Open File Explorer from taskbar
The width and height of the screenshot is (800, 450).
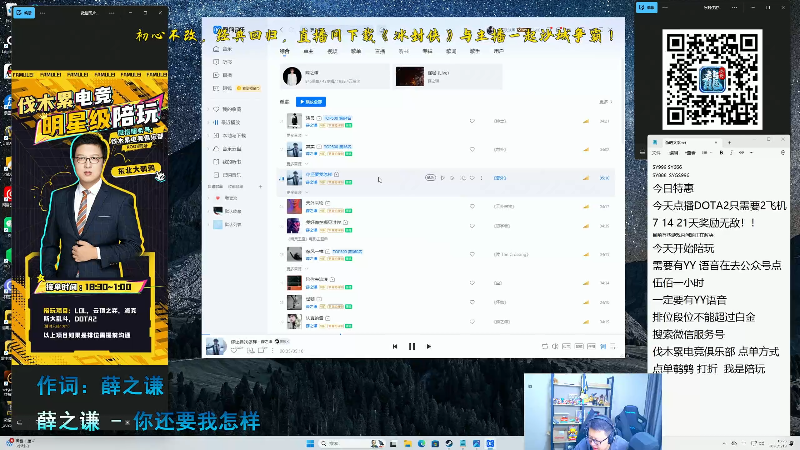[407, 443]
